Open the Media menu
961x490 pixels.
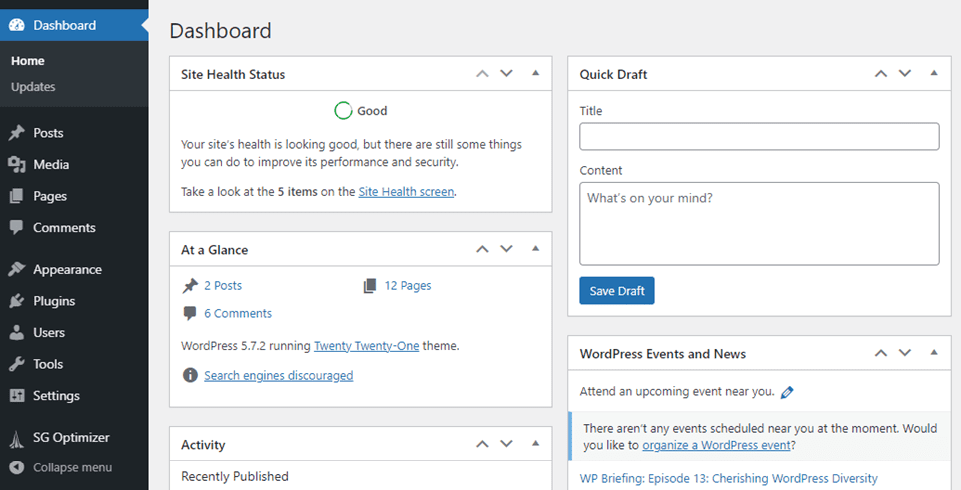click(x=51, y=164)
